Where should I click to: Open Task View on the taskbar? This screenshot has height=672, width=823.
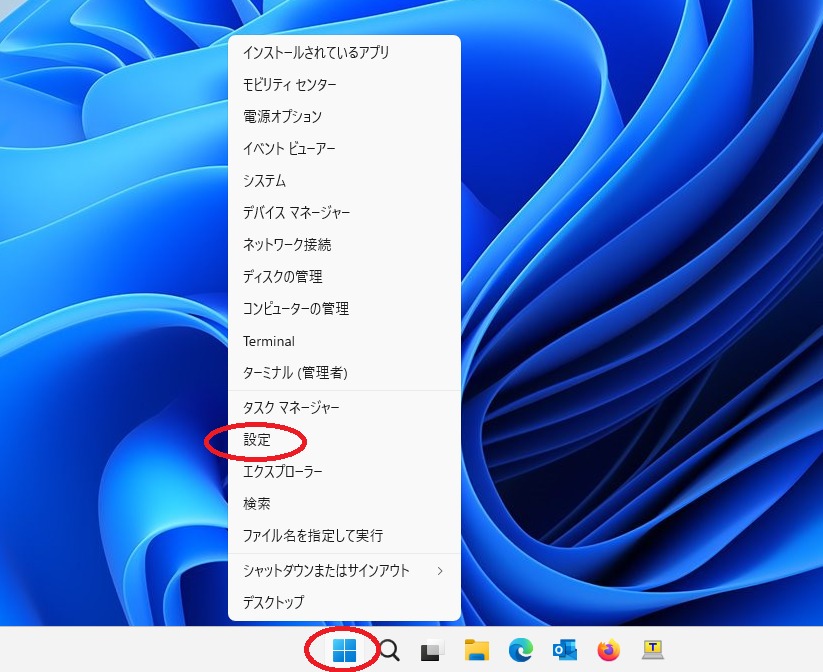pos(432,651)
